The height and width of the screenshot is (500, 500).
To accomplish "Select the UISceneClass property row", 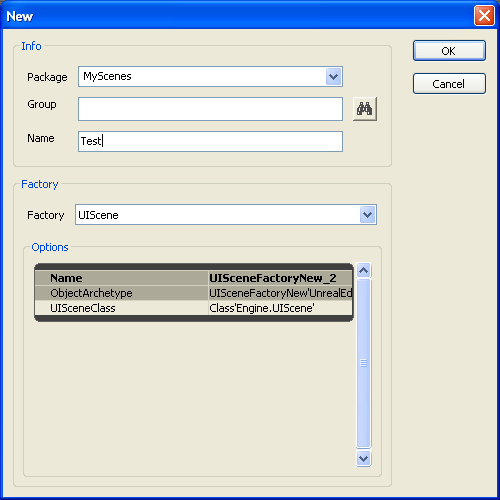I will pos(194,308).
